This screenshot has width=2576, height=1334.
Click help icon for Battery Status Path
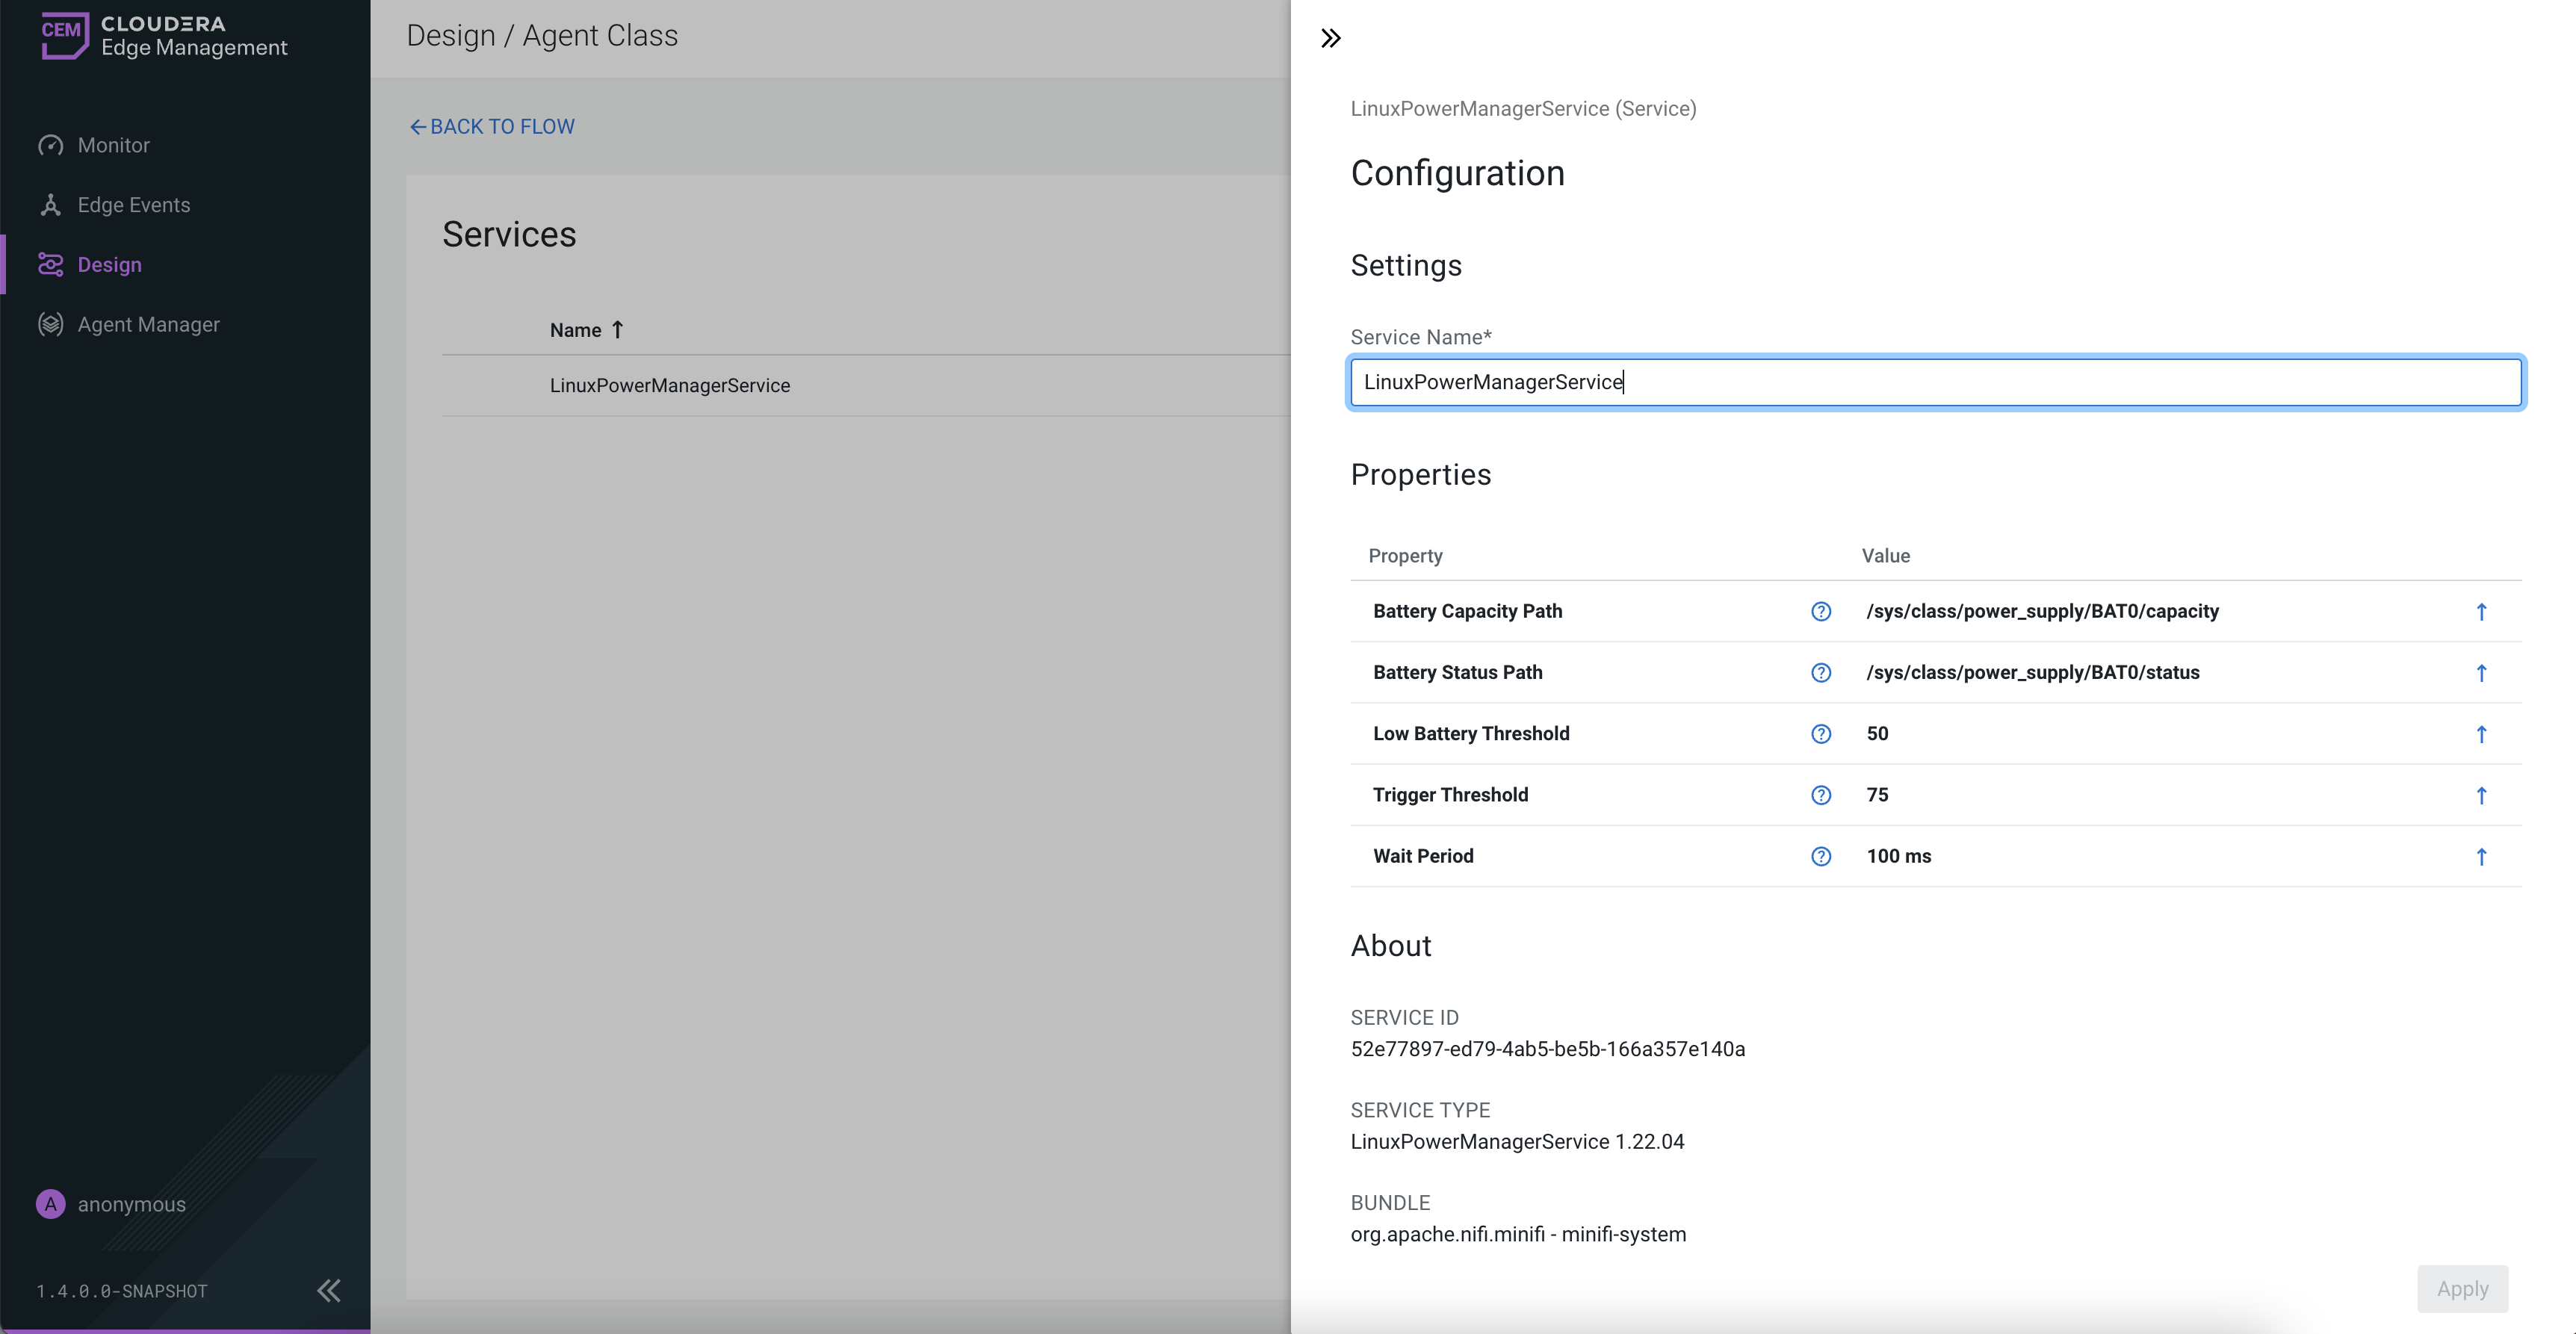coord(1820,672)
